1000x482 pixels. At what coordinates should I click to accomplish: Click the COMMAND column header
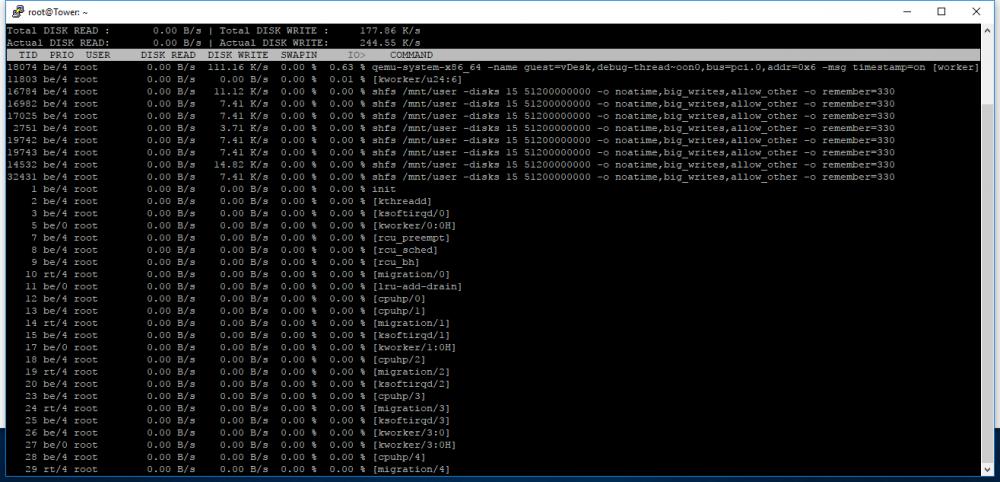click(x=411, y=55)
